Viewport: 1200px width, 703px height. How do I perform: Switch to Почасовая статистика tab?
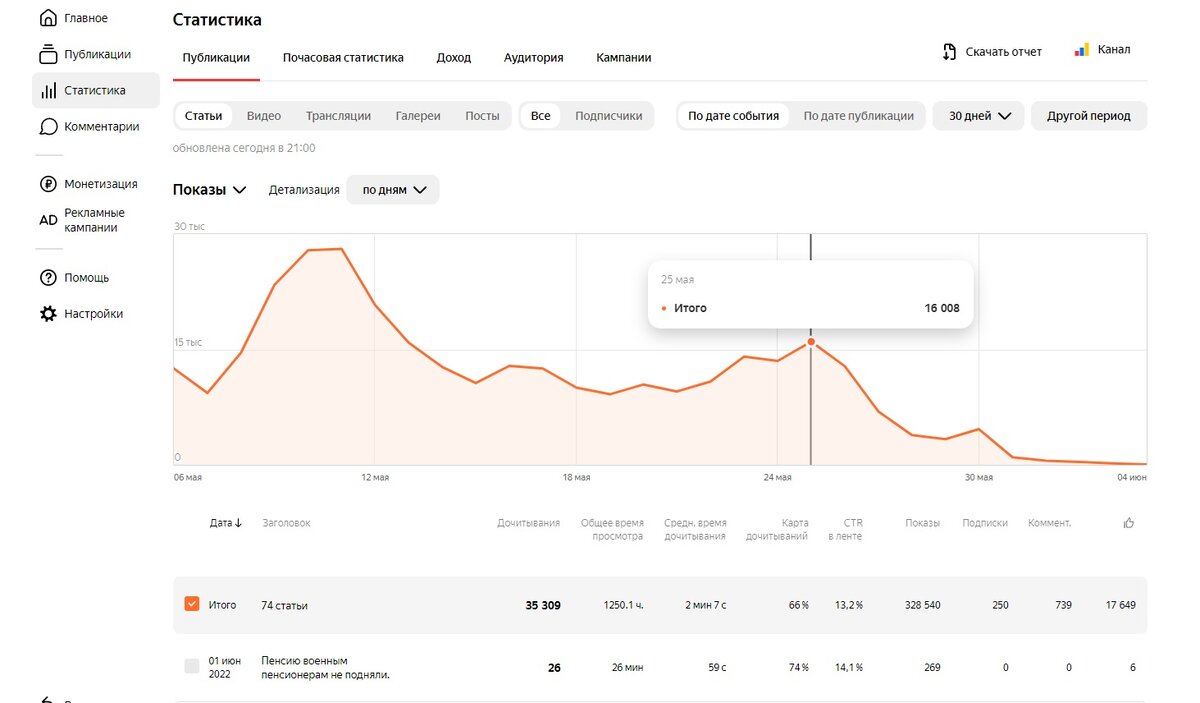click(343, 58)
